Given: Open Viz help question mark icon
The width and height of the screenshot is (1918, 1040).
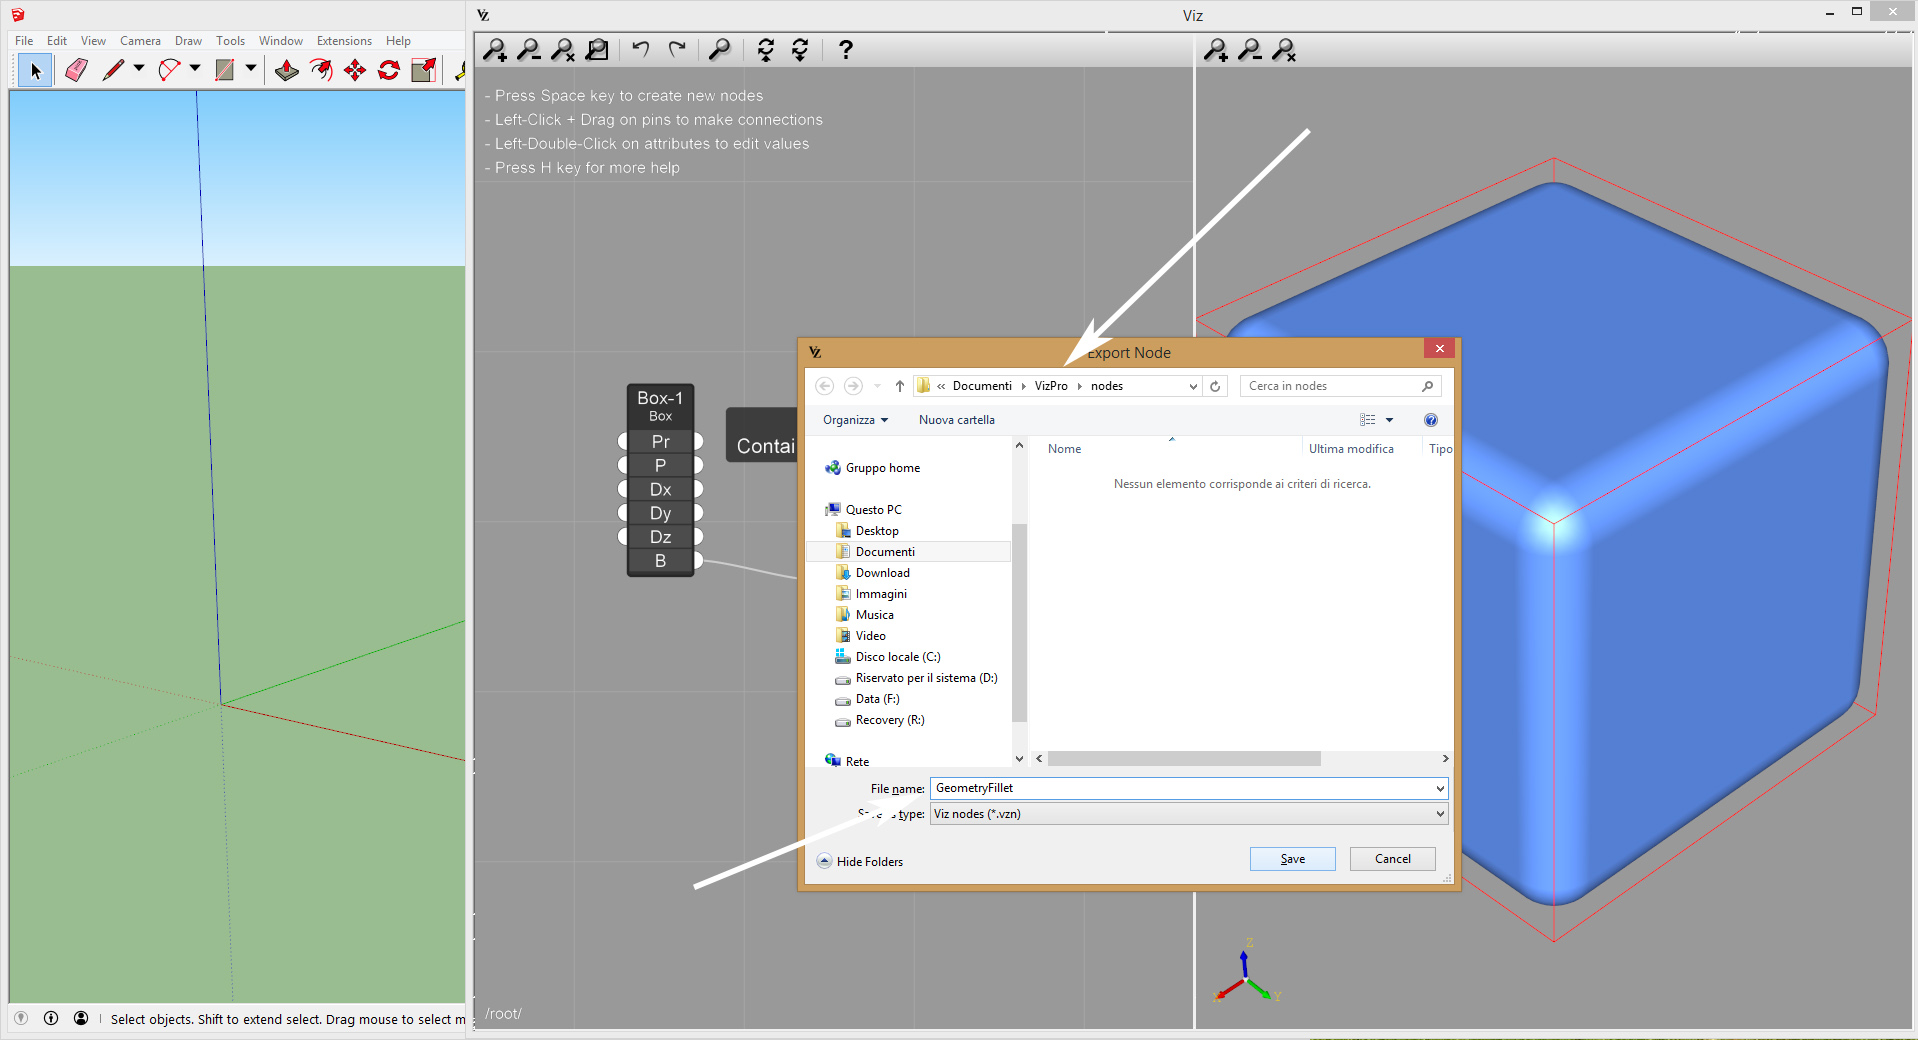Looking at the screenshot, I should point(845,49).
